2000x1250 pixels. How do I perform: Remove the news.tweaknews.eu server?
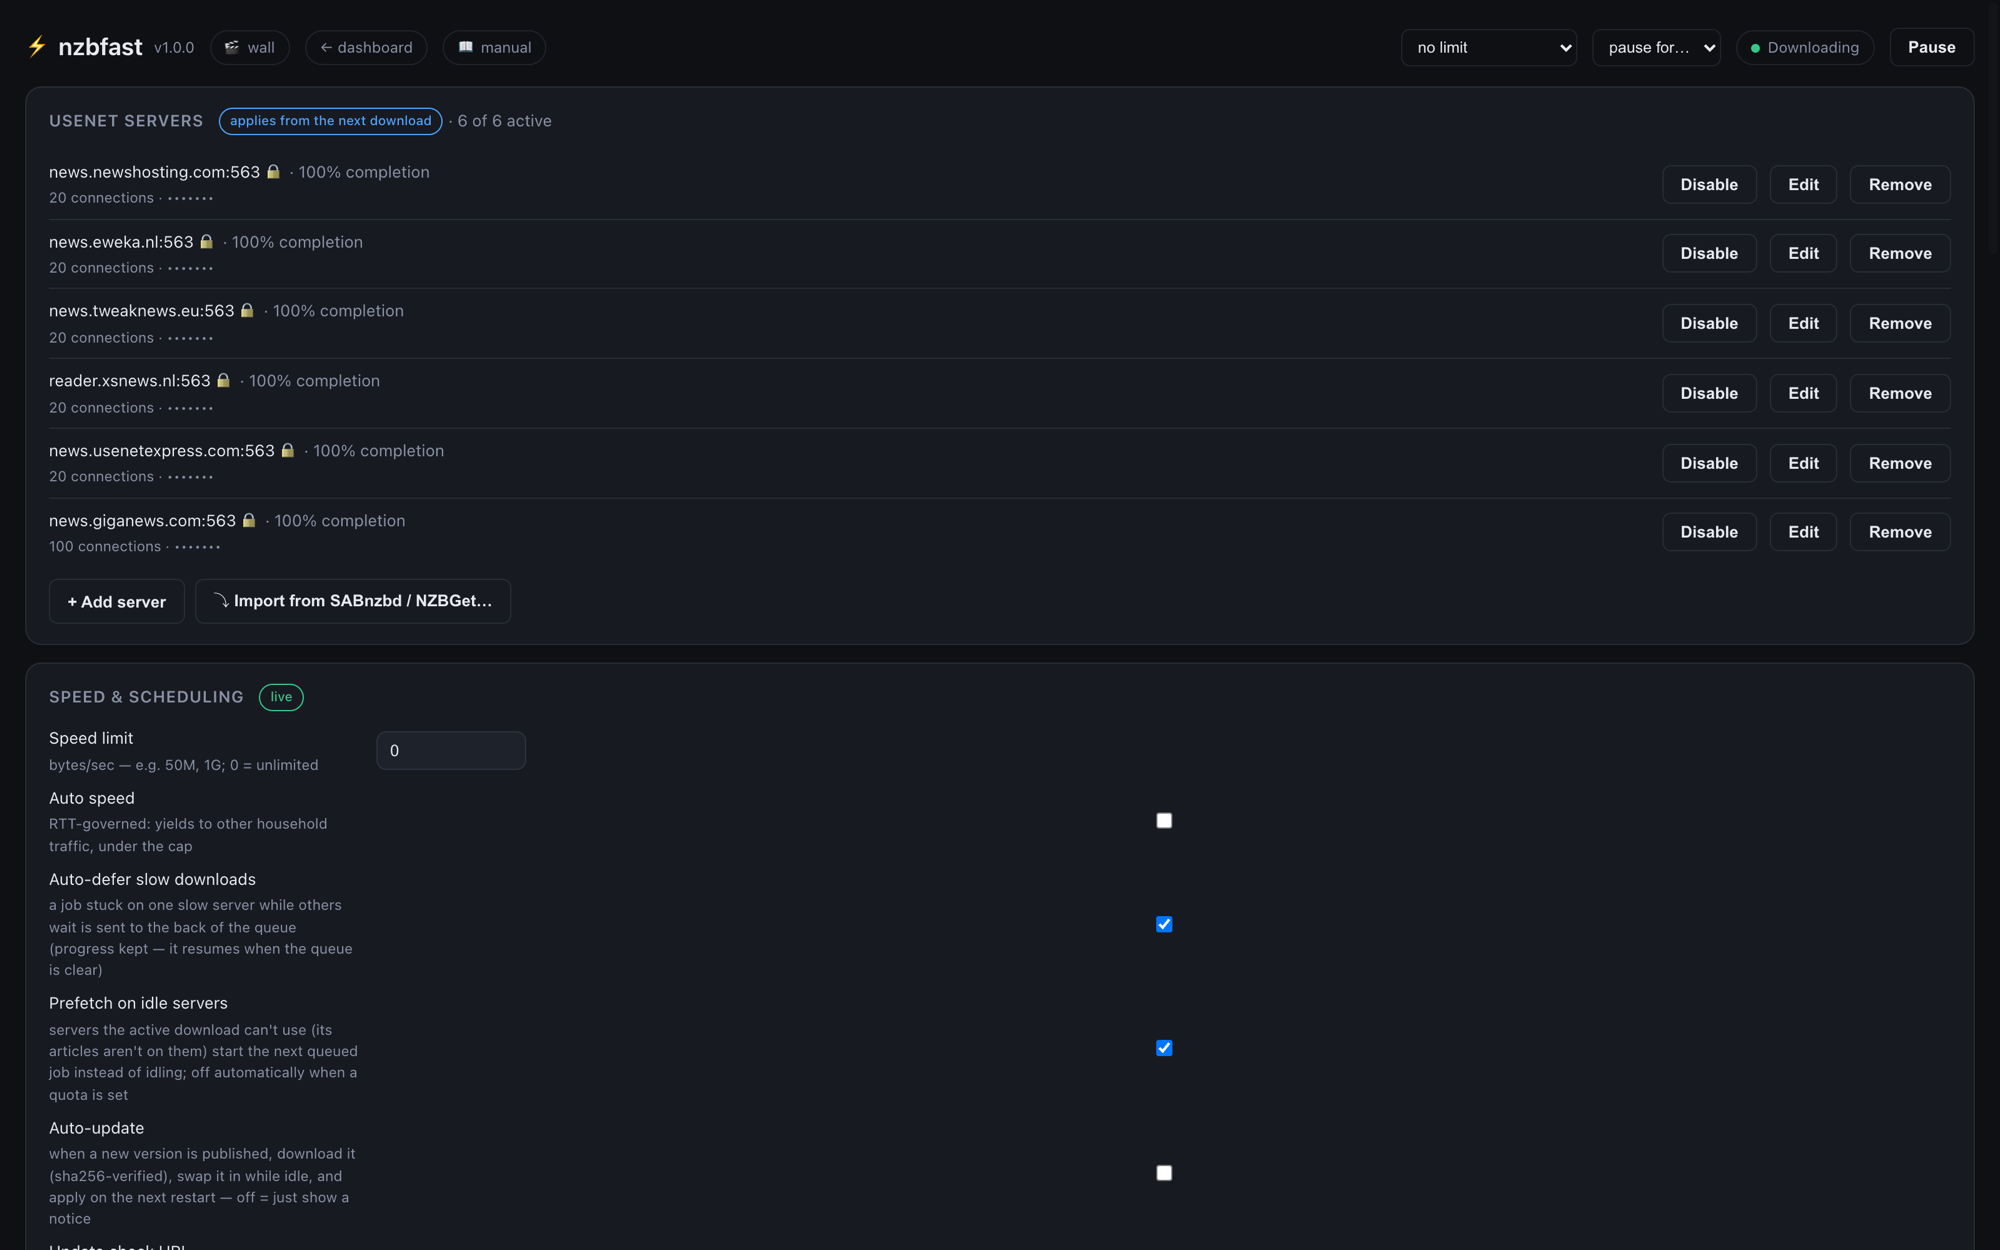click(x=1900, y=323)
